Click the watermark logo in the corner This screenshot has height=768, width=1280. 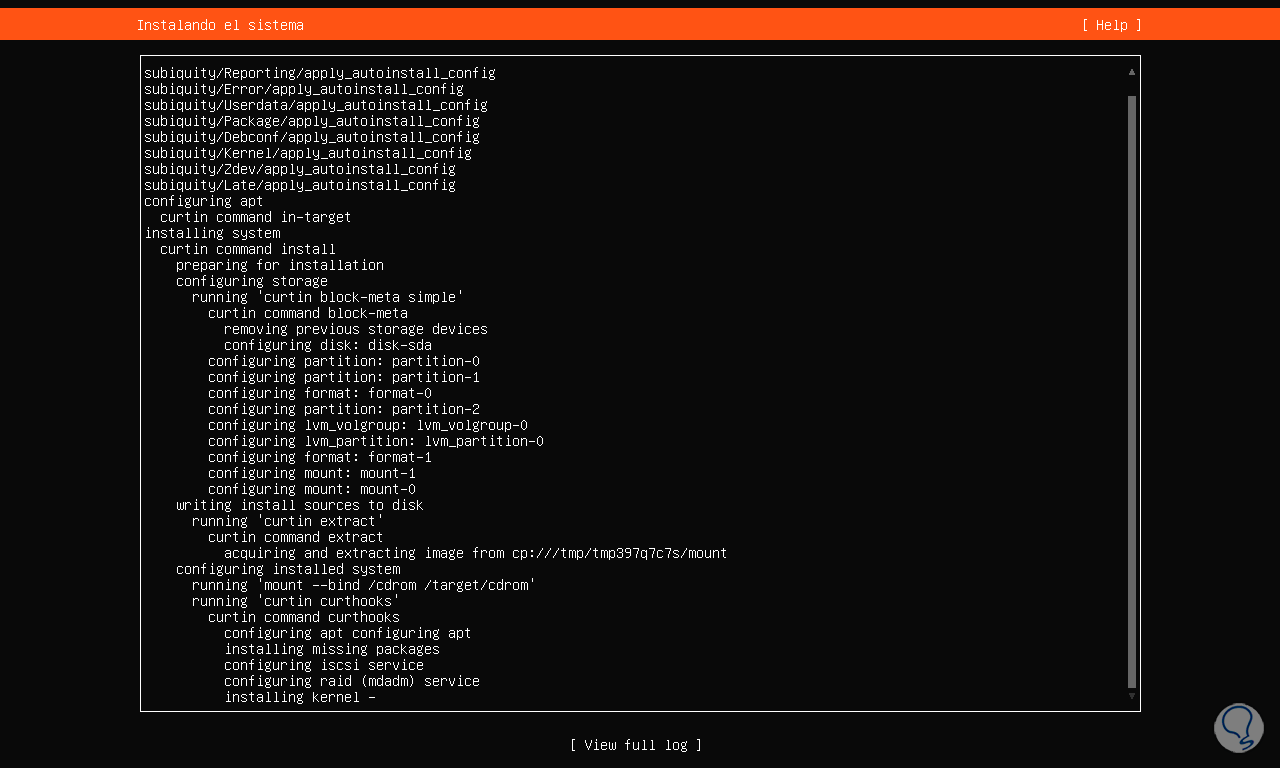(1239, 727)
